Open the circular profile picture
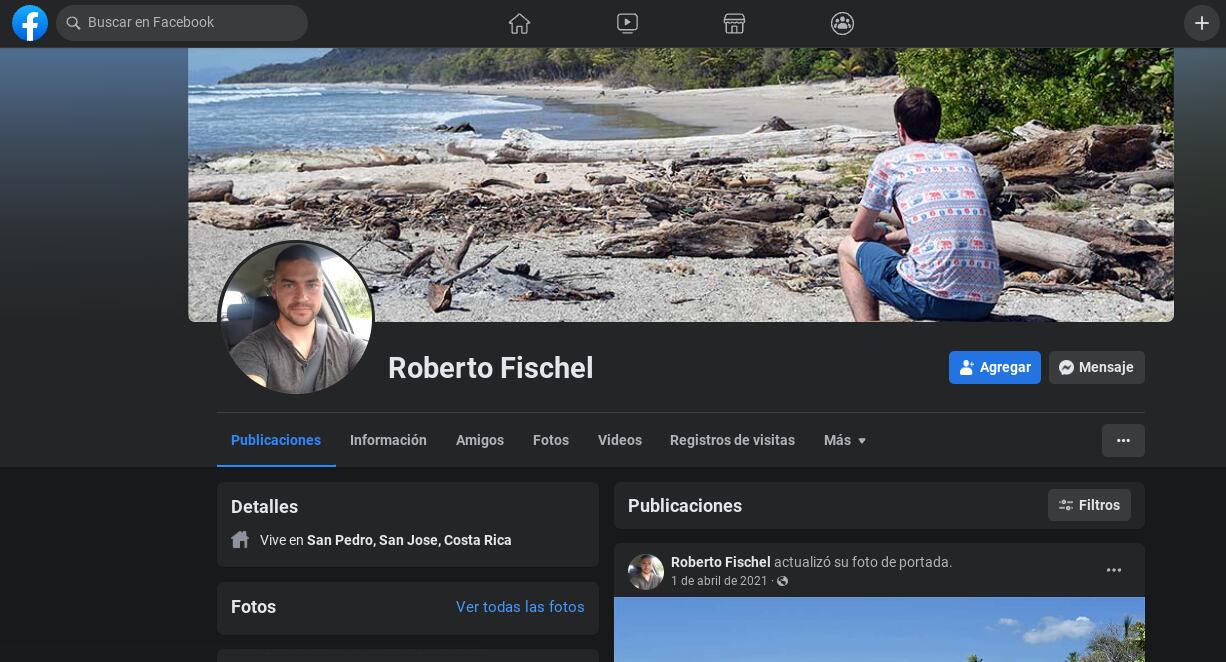 coord(296,318)
